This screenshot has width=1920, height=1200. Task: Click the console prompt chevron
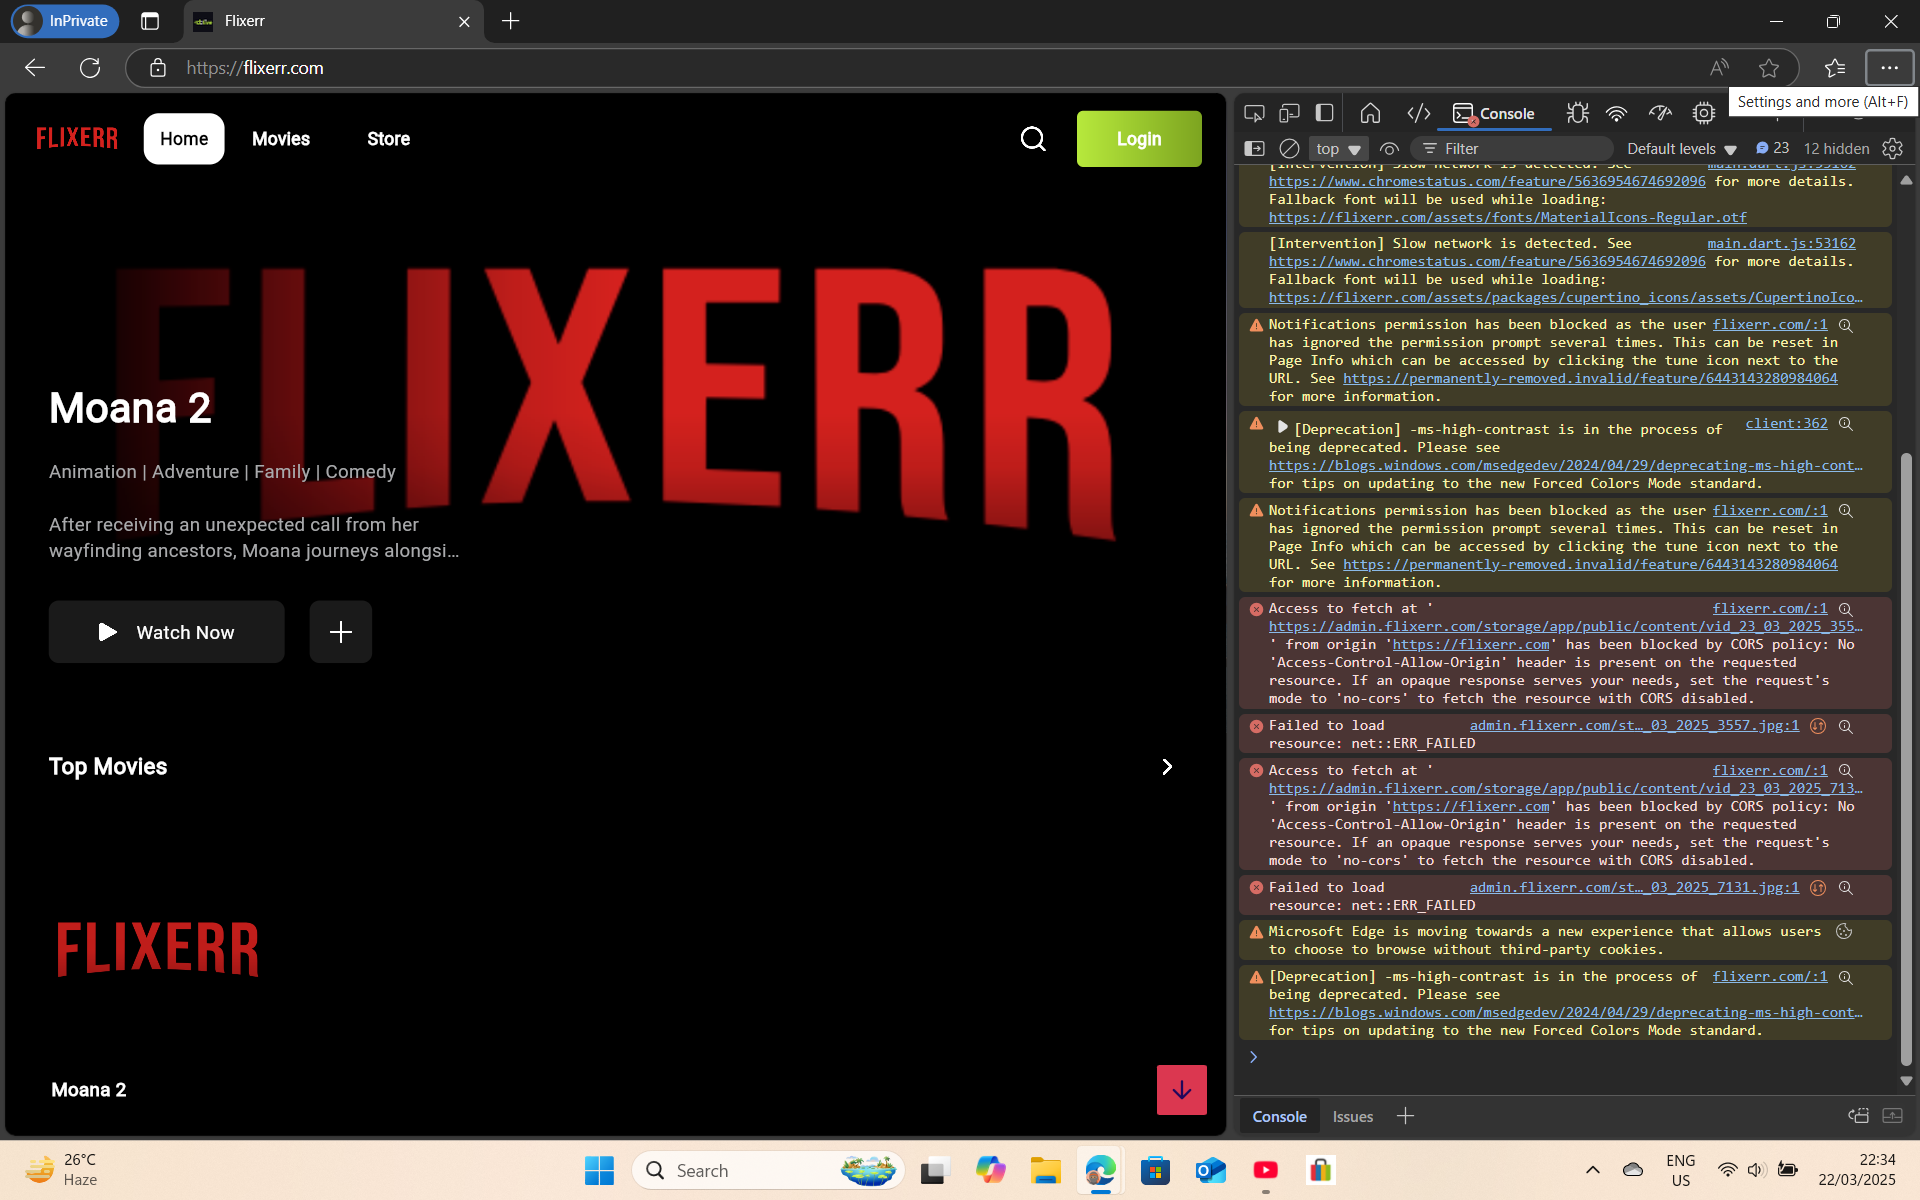(1254, 1057)
